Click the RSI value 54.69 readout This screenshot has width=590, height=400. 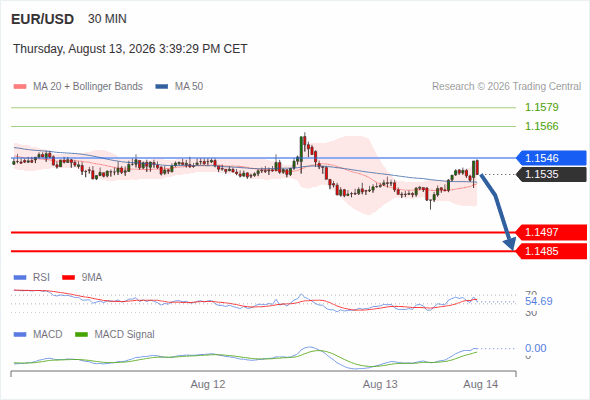click(538, 301)
